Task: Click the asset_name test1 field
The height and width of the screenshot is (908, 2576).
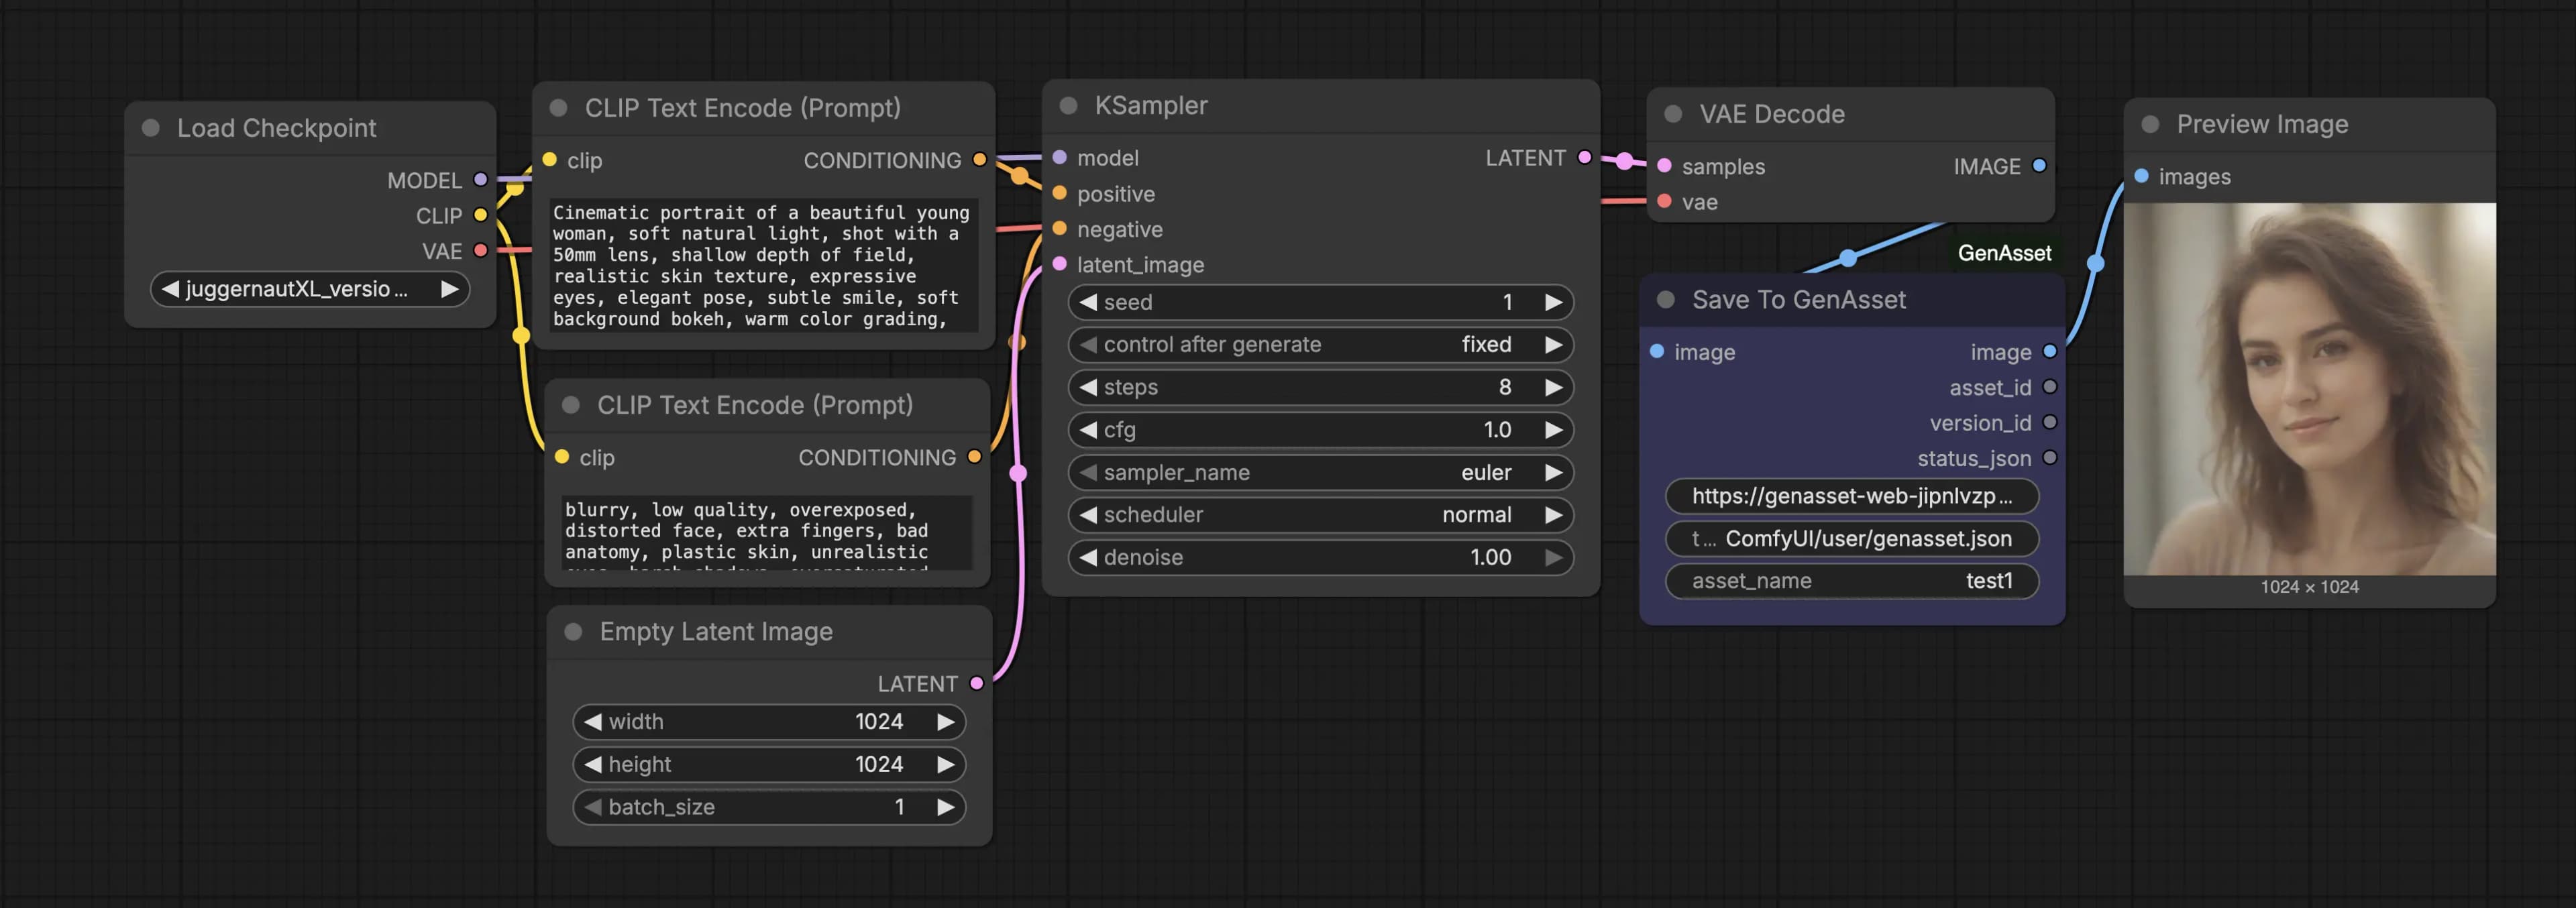Action: [x=1852, y=581]
